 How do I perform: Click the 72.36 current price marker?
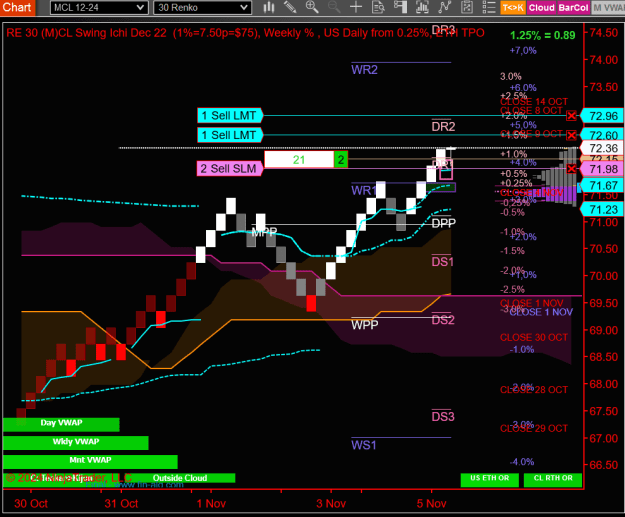[x=602, y=148]
